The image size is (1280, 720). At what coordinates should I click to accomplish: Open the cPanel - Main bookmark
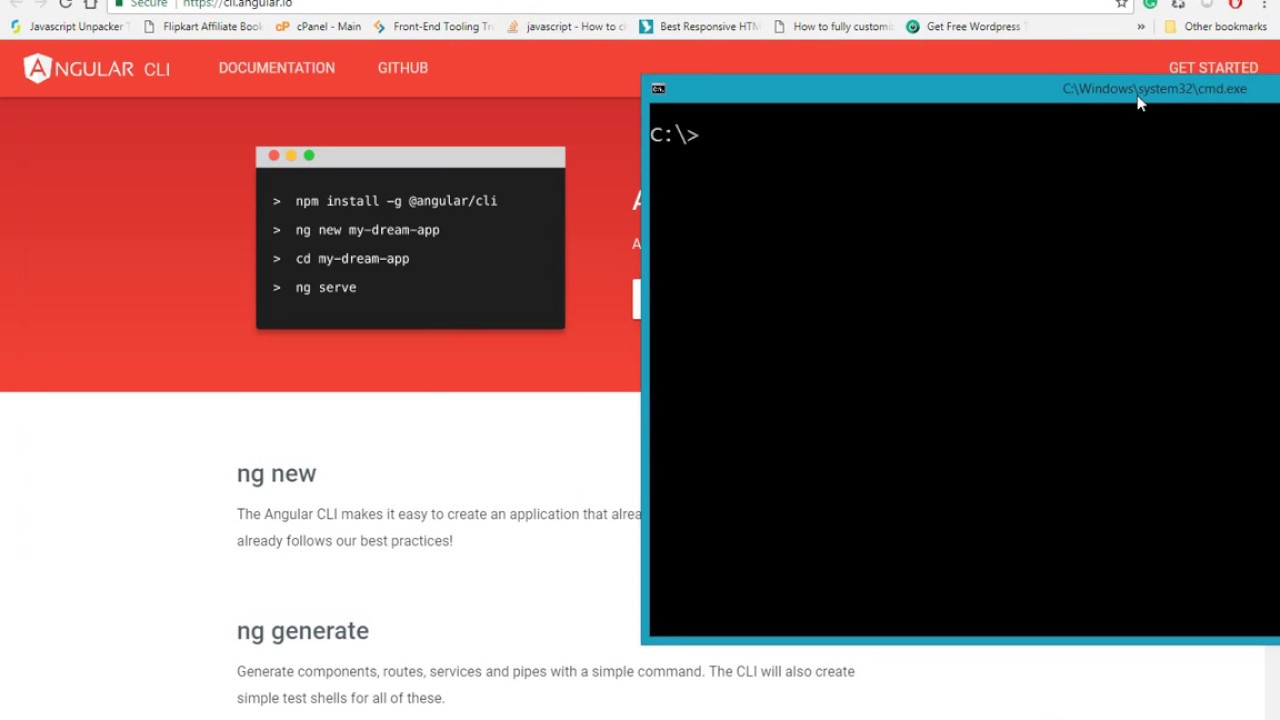click(318, 27)
